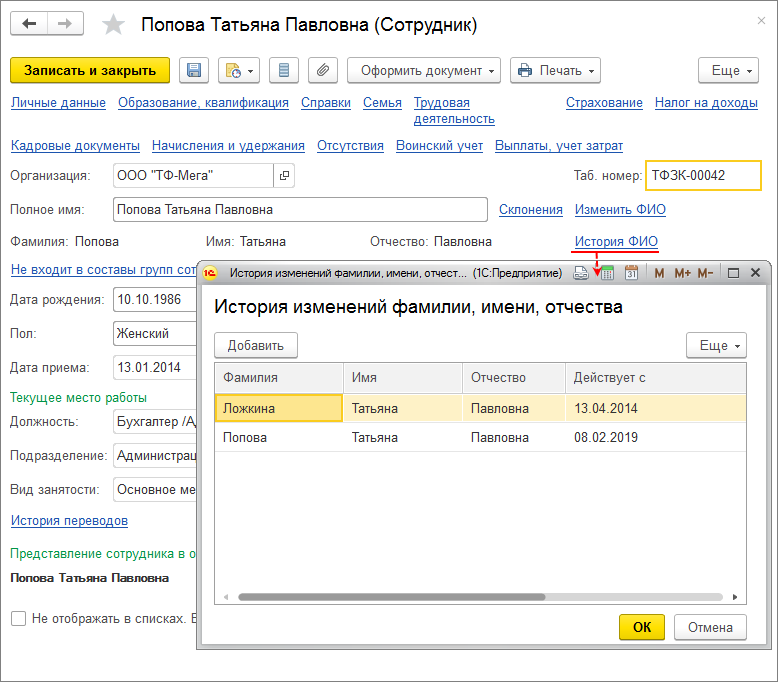The image size is (778, 682).
Task: Open the 'Налог на доходы' section
Action: [706, 103]
